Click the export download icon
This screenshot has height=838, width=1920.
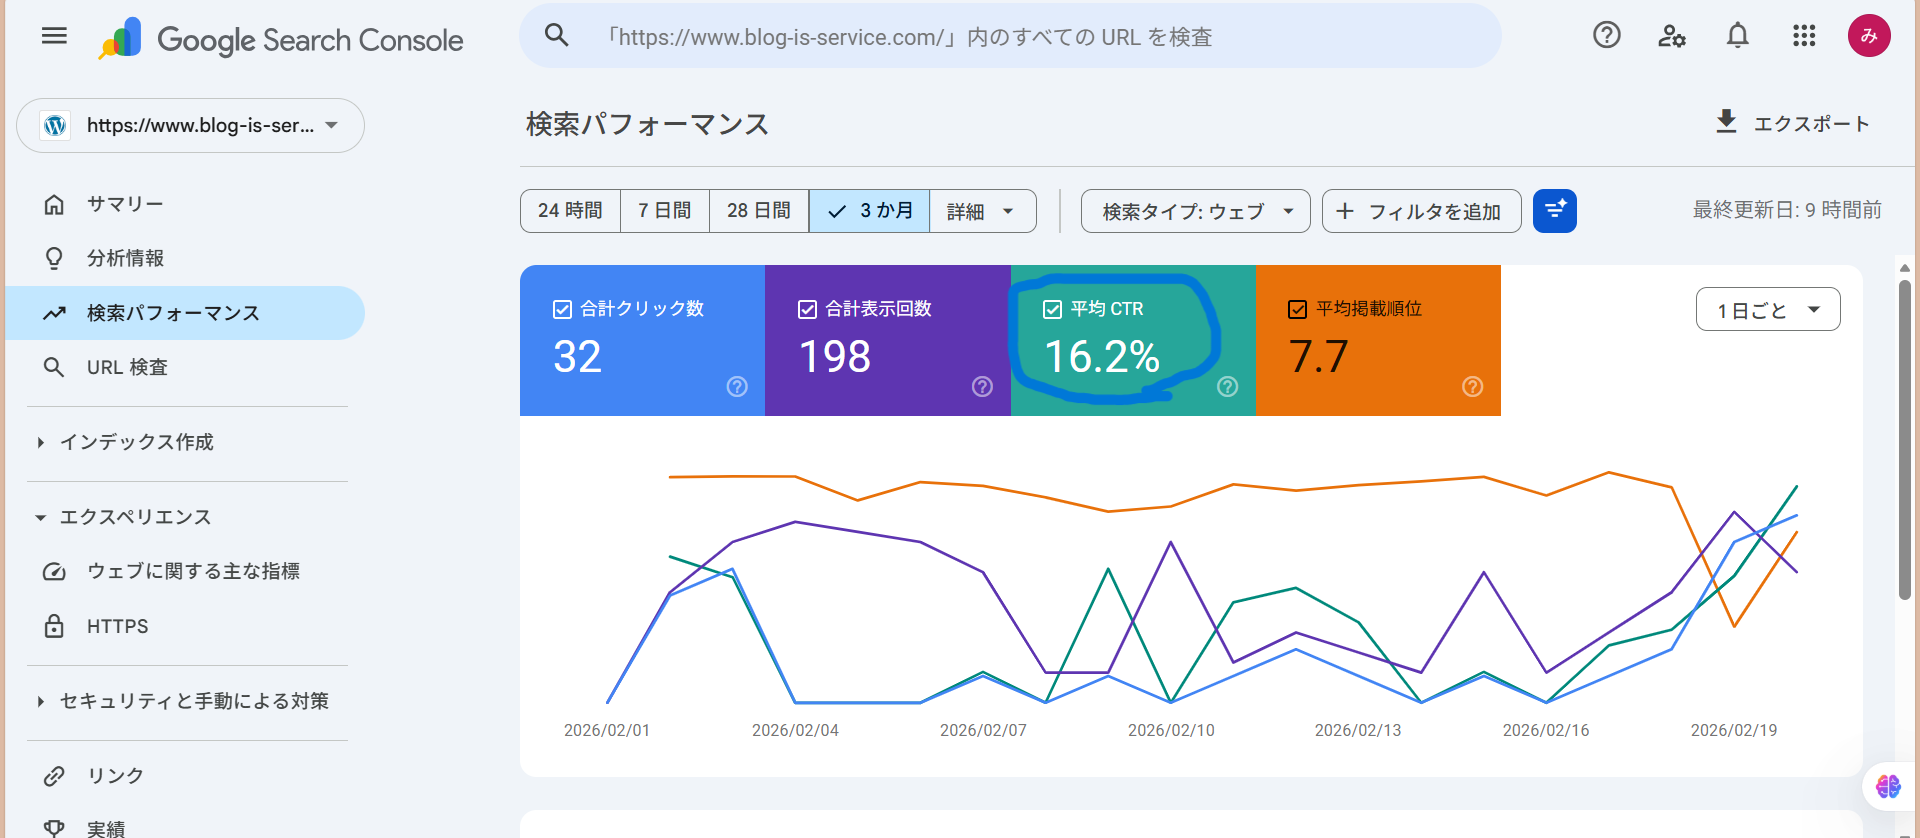coord(1726,122)
